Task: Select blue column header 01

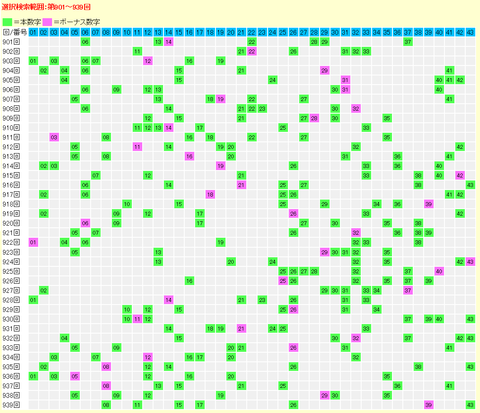Action: (x=33, y=32)
